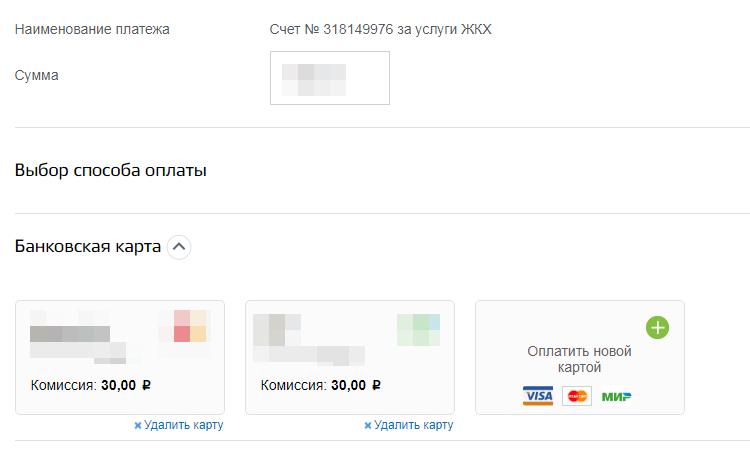Click the Сумма amount input field

330,78
